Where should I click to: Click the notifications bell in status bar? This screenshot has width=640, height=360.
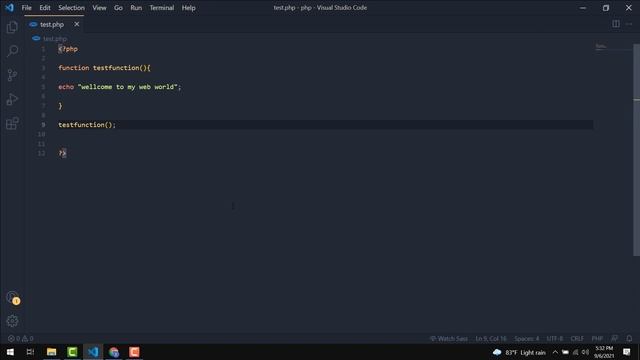click(x=629, y=338)
